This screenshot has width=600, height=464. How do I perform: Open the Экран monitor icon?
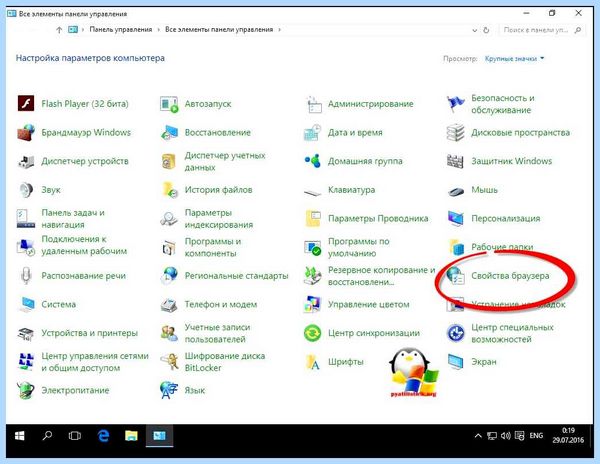click(455, 362)
